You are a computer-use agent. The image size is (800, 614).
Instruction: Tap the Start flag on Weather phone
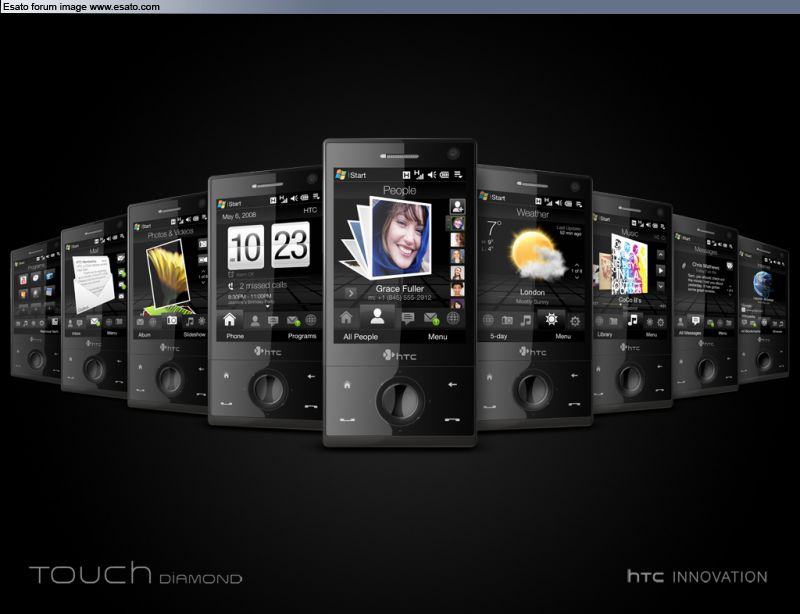click(x=483, y=195)
